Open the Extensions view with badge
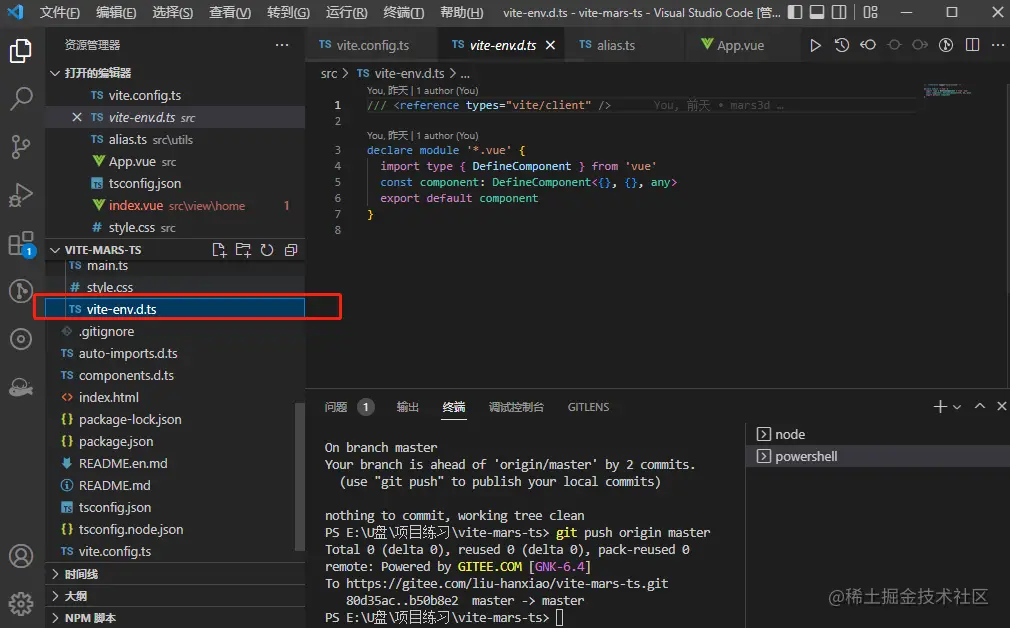The image size is (1010, 628). coord(21,244)
